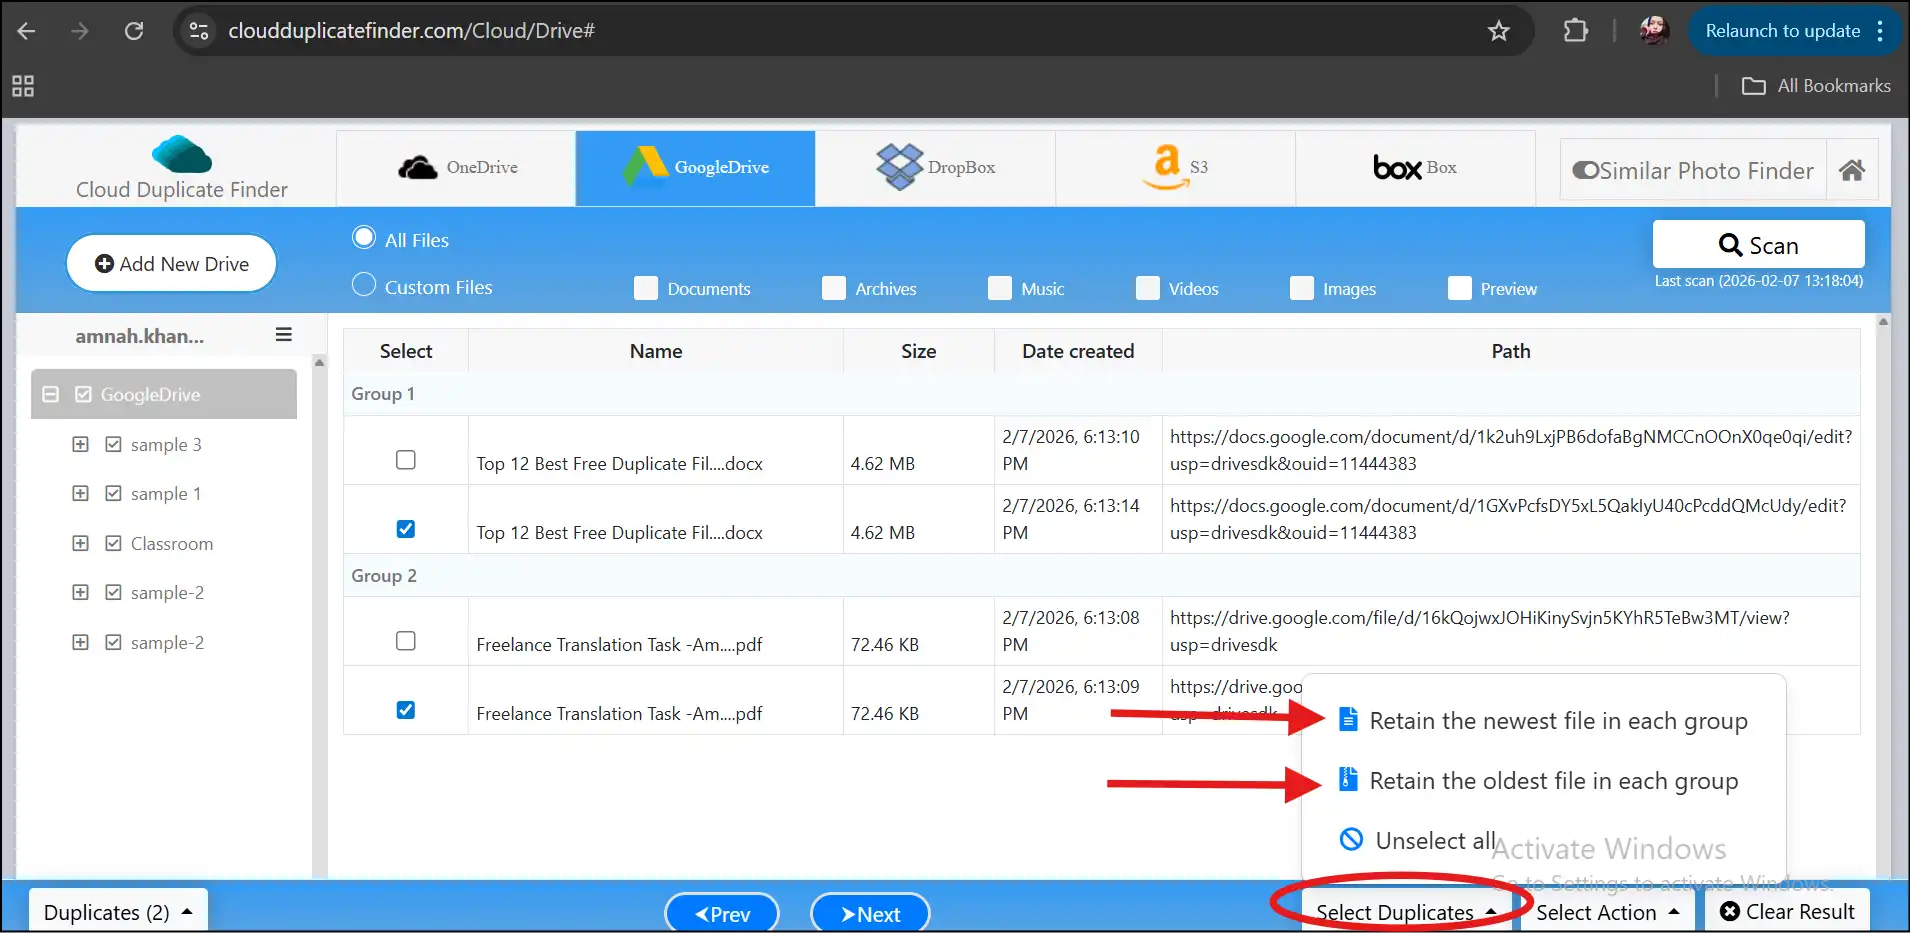Enable the Documents filter checkbox

645,288
